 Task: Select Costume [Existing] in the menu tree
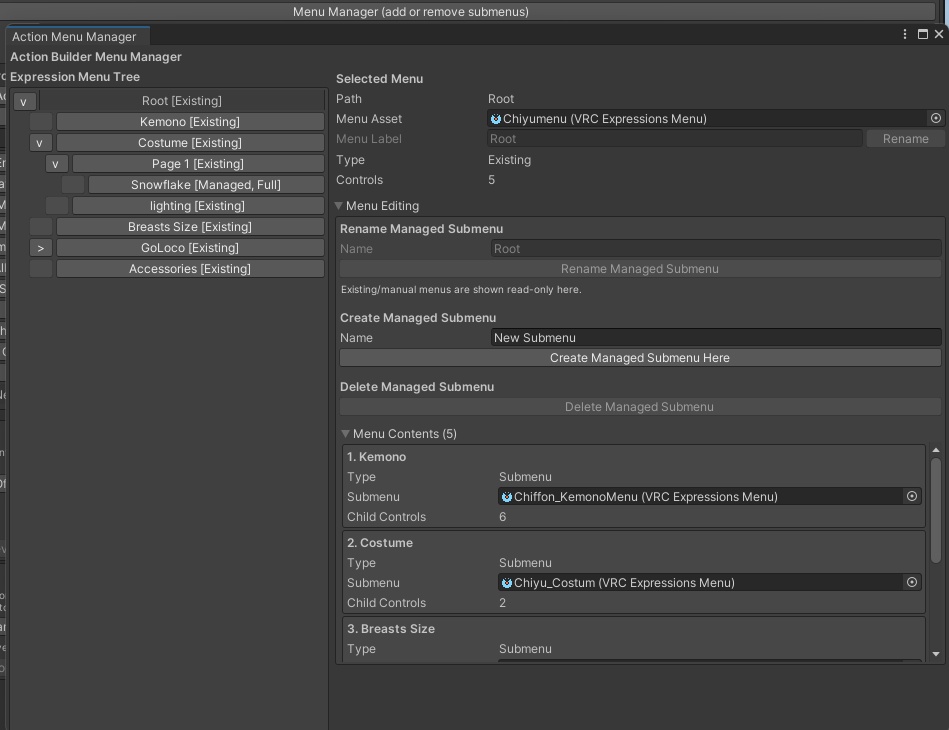point(190,143)
